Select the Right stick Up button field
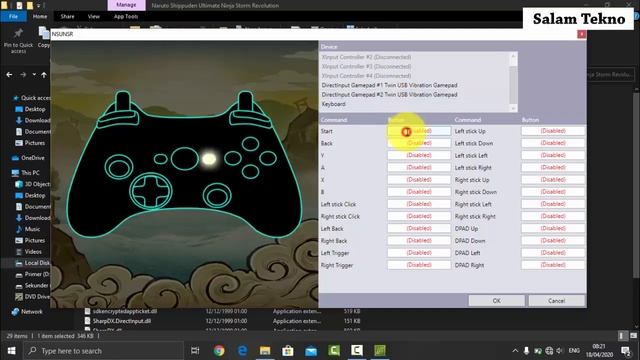Screen dimensions: 640x360 [553, 180]
